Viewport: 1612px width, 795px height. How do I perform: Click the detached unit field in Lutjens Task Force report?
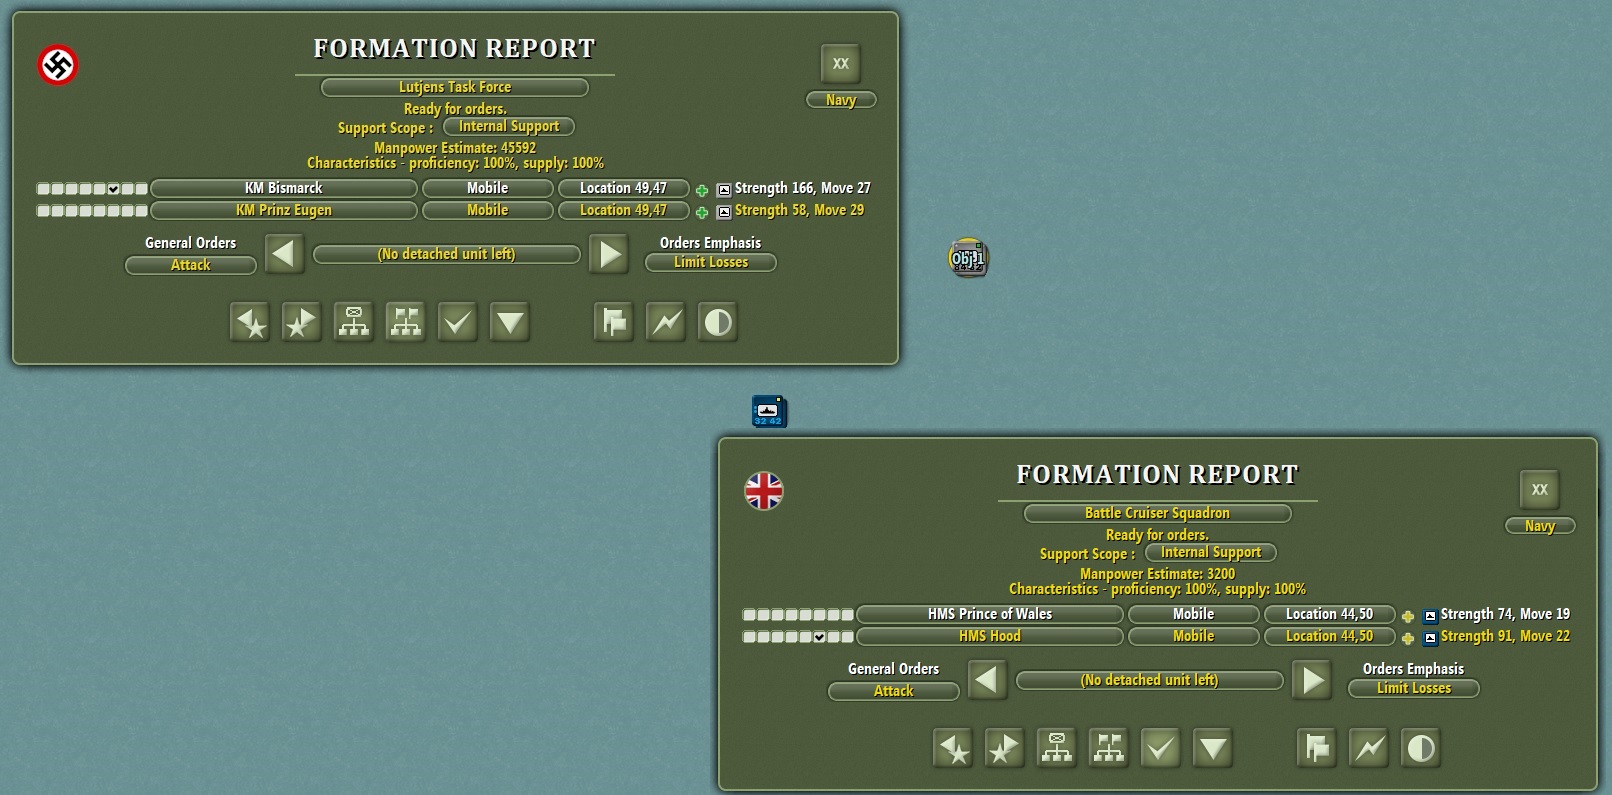(447, 254)
